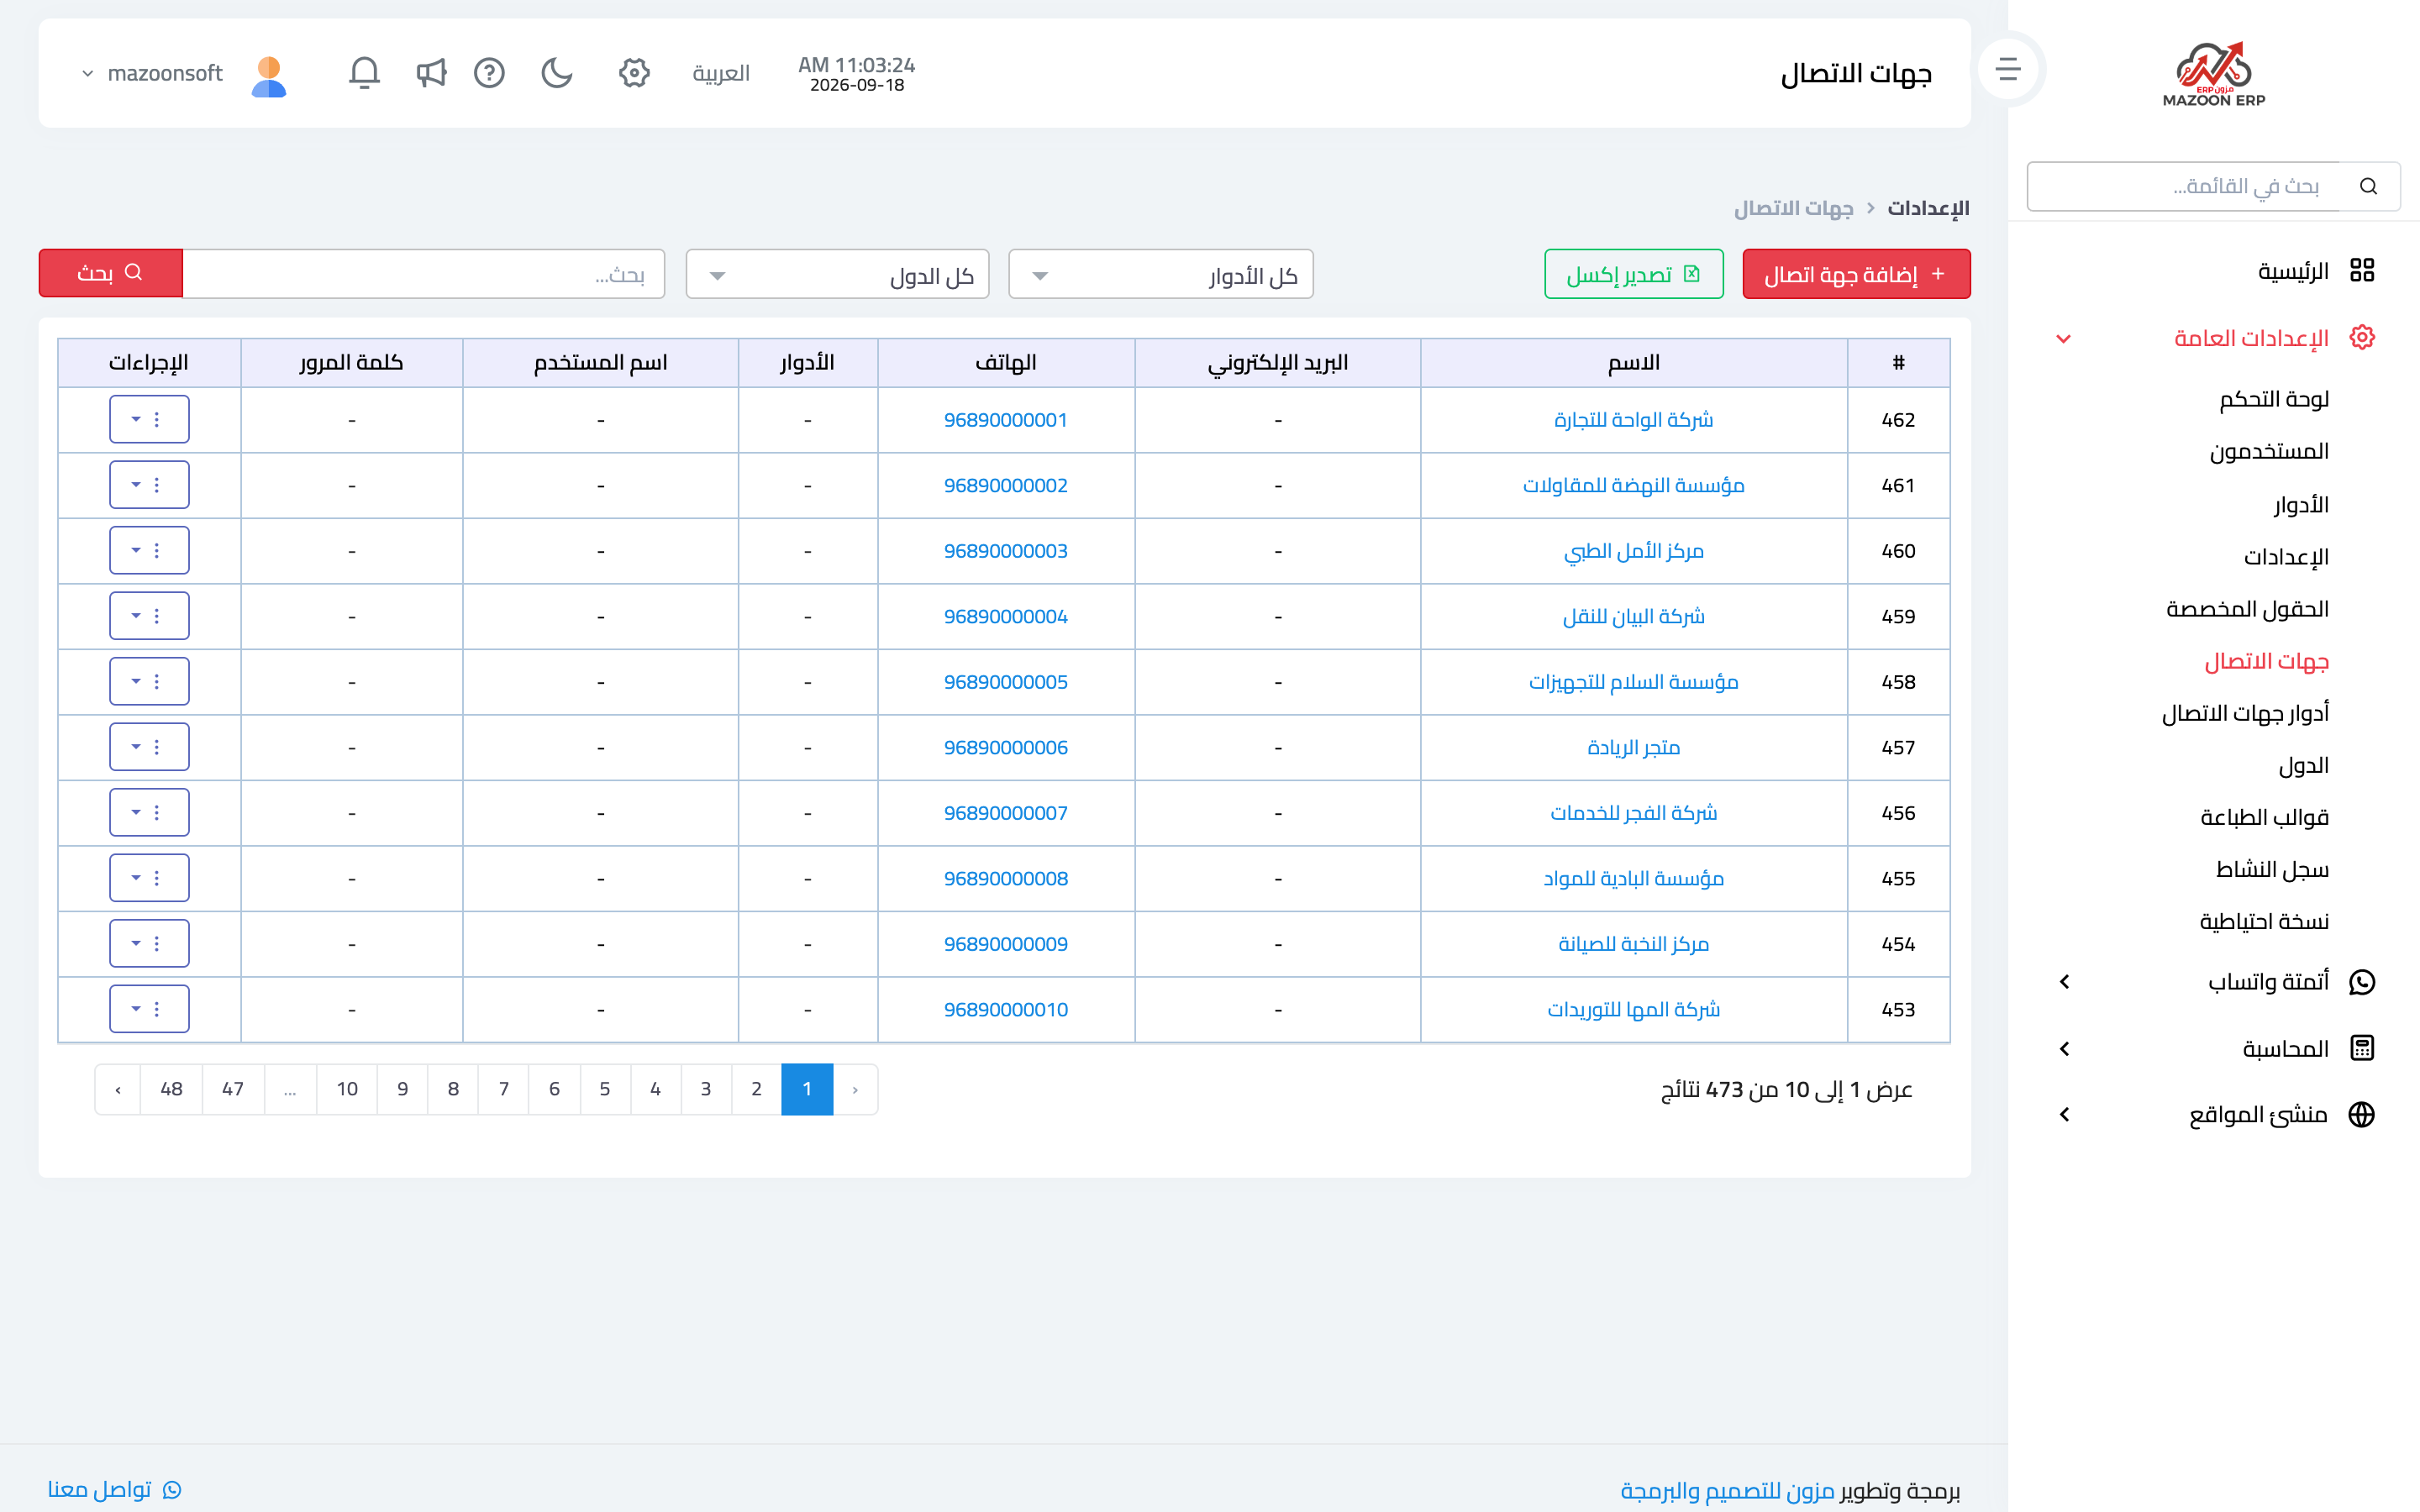Open the notifications bell icon

(x=364, y=72)
